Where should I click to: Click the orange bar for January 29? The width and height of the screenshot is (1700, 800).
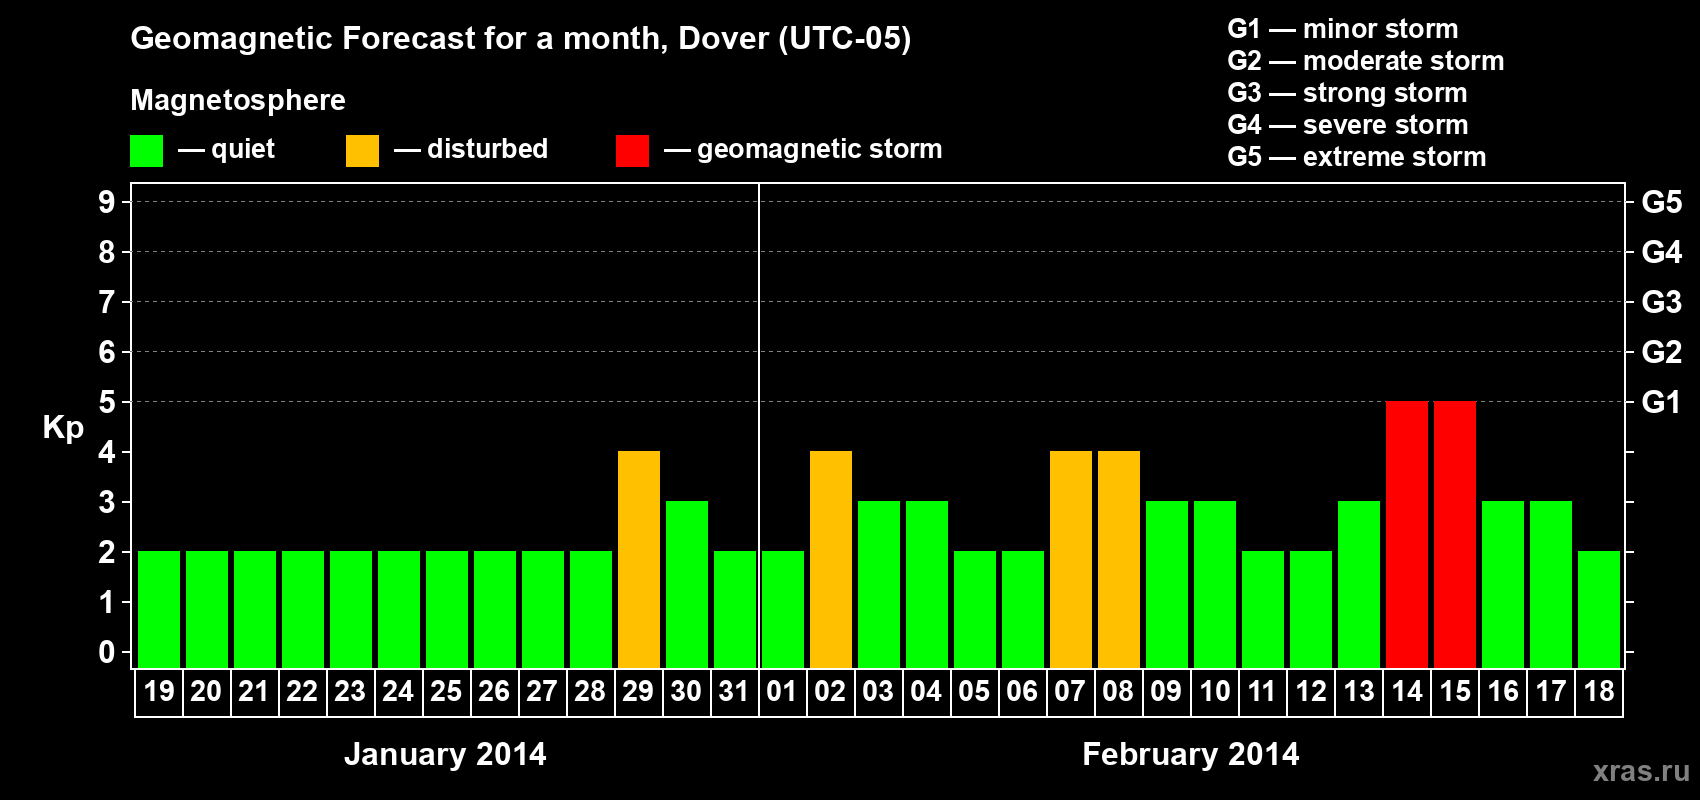coord(639,560)
